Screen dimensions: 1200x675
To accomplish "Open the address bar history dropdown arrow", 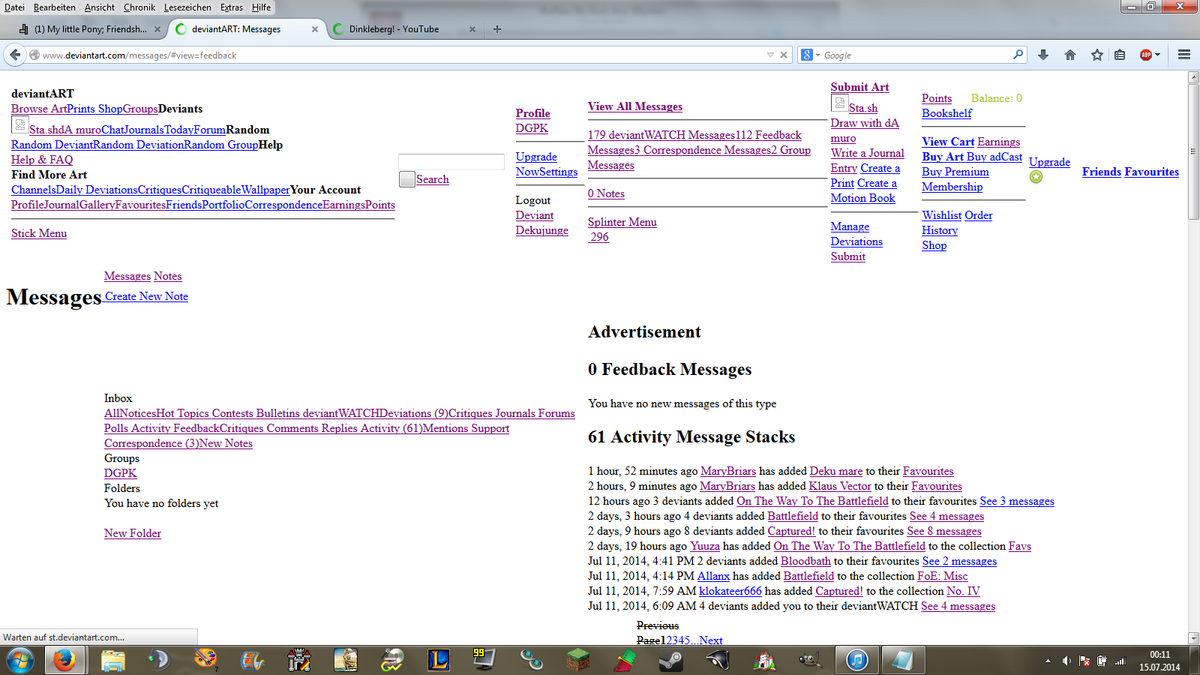I will click(769, 55).
